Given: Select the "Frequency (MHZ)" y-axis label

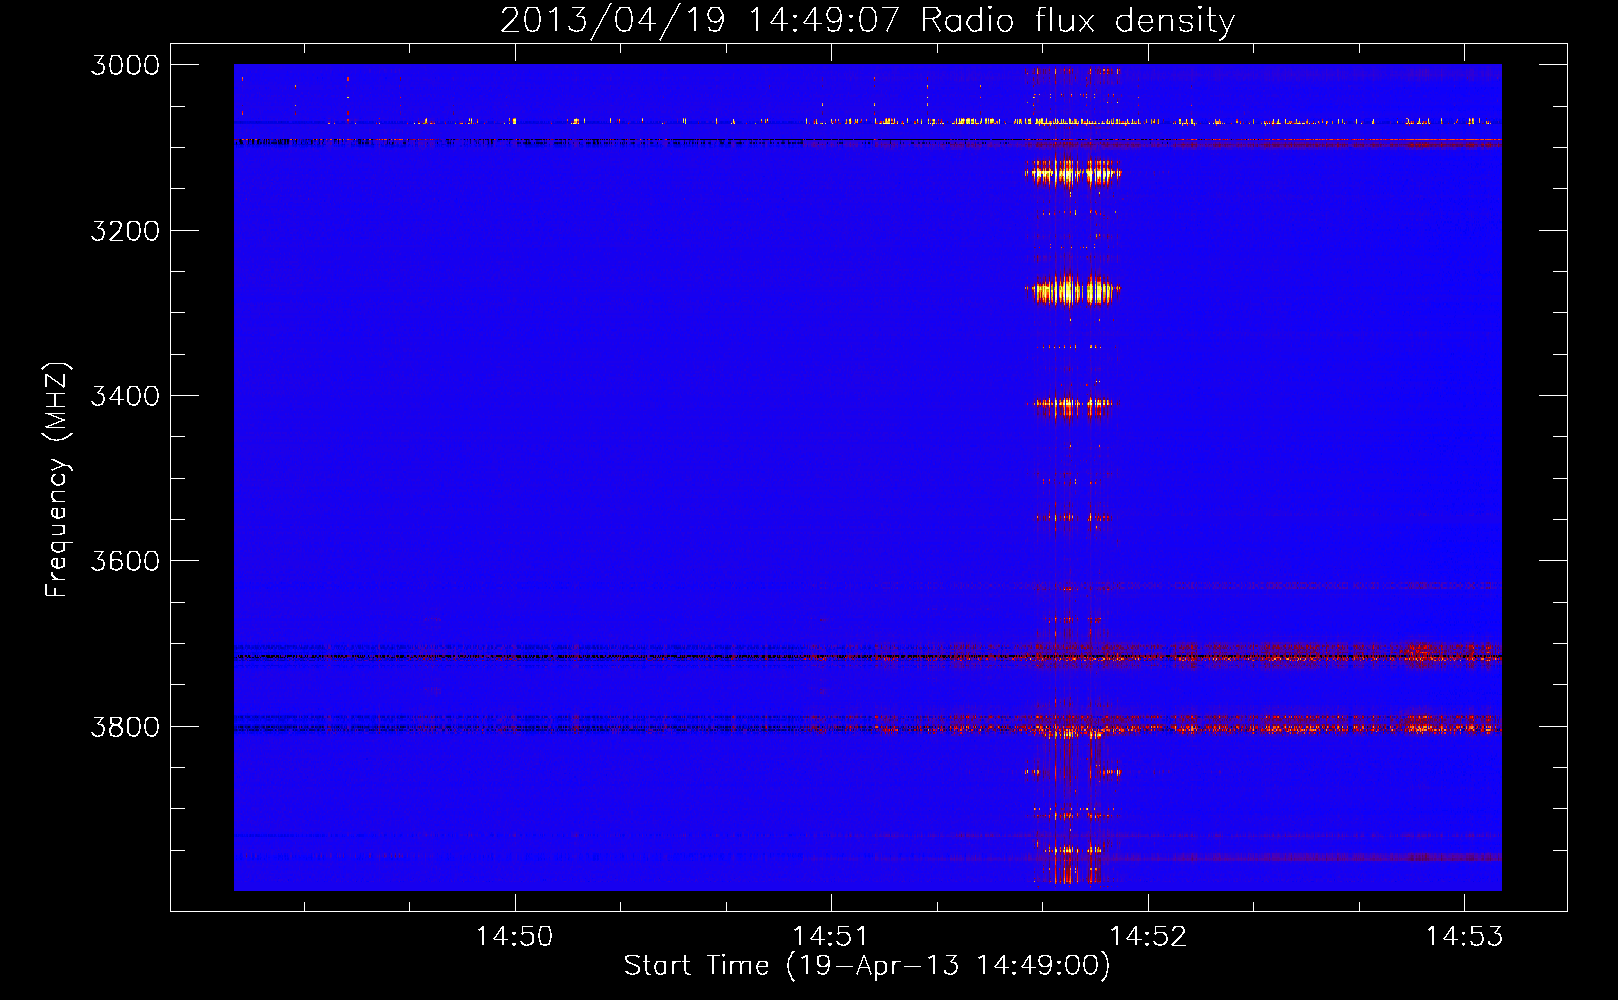Looking at the screenshot, I should (x=57, y=480).
